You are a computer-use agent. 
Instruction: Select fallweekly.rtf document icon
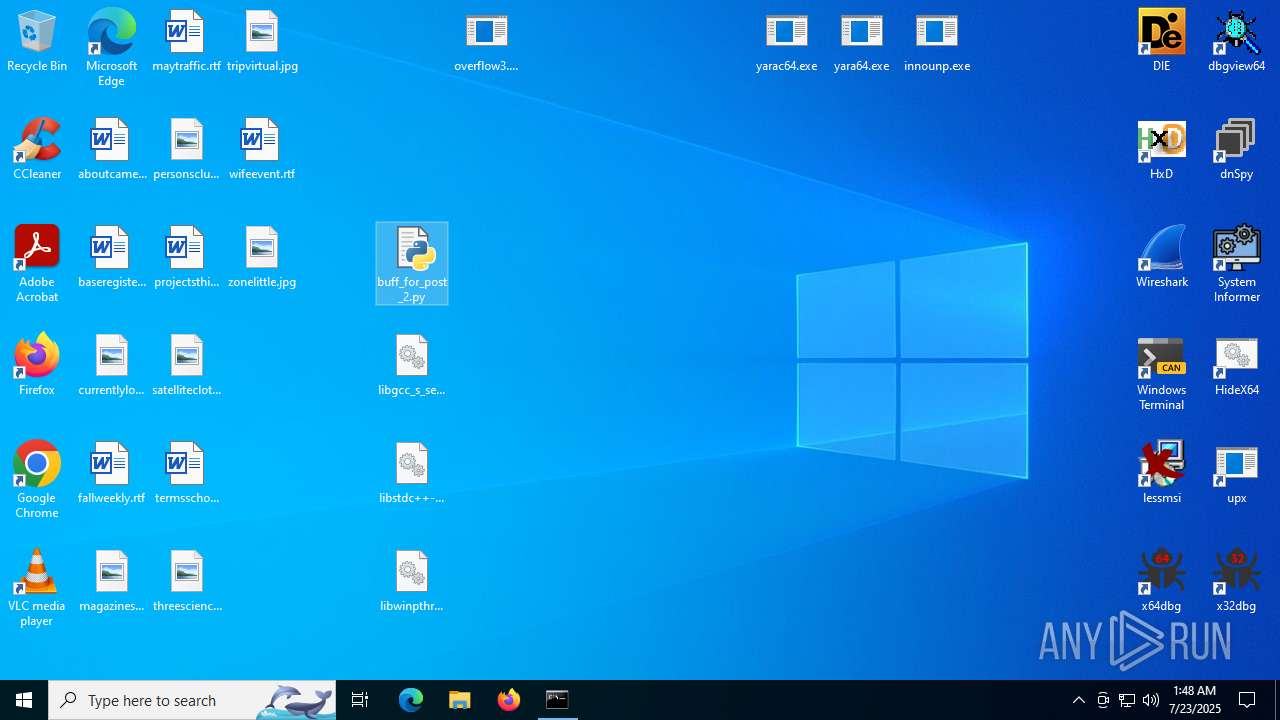pos(112,474)
